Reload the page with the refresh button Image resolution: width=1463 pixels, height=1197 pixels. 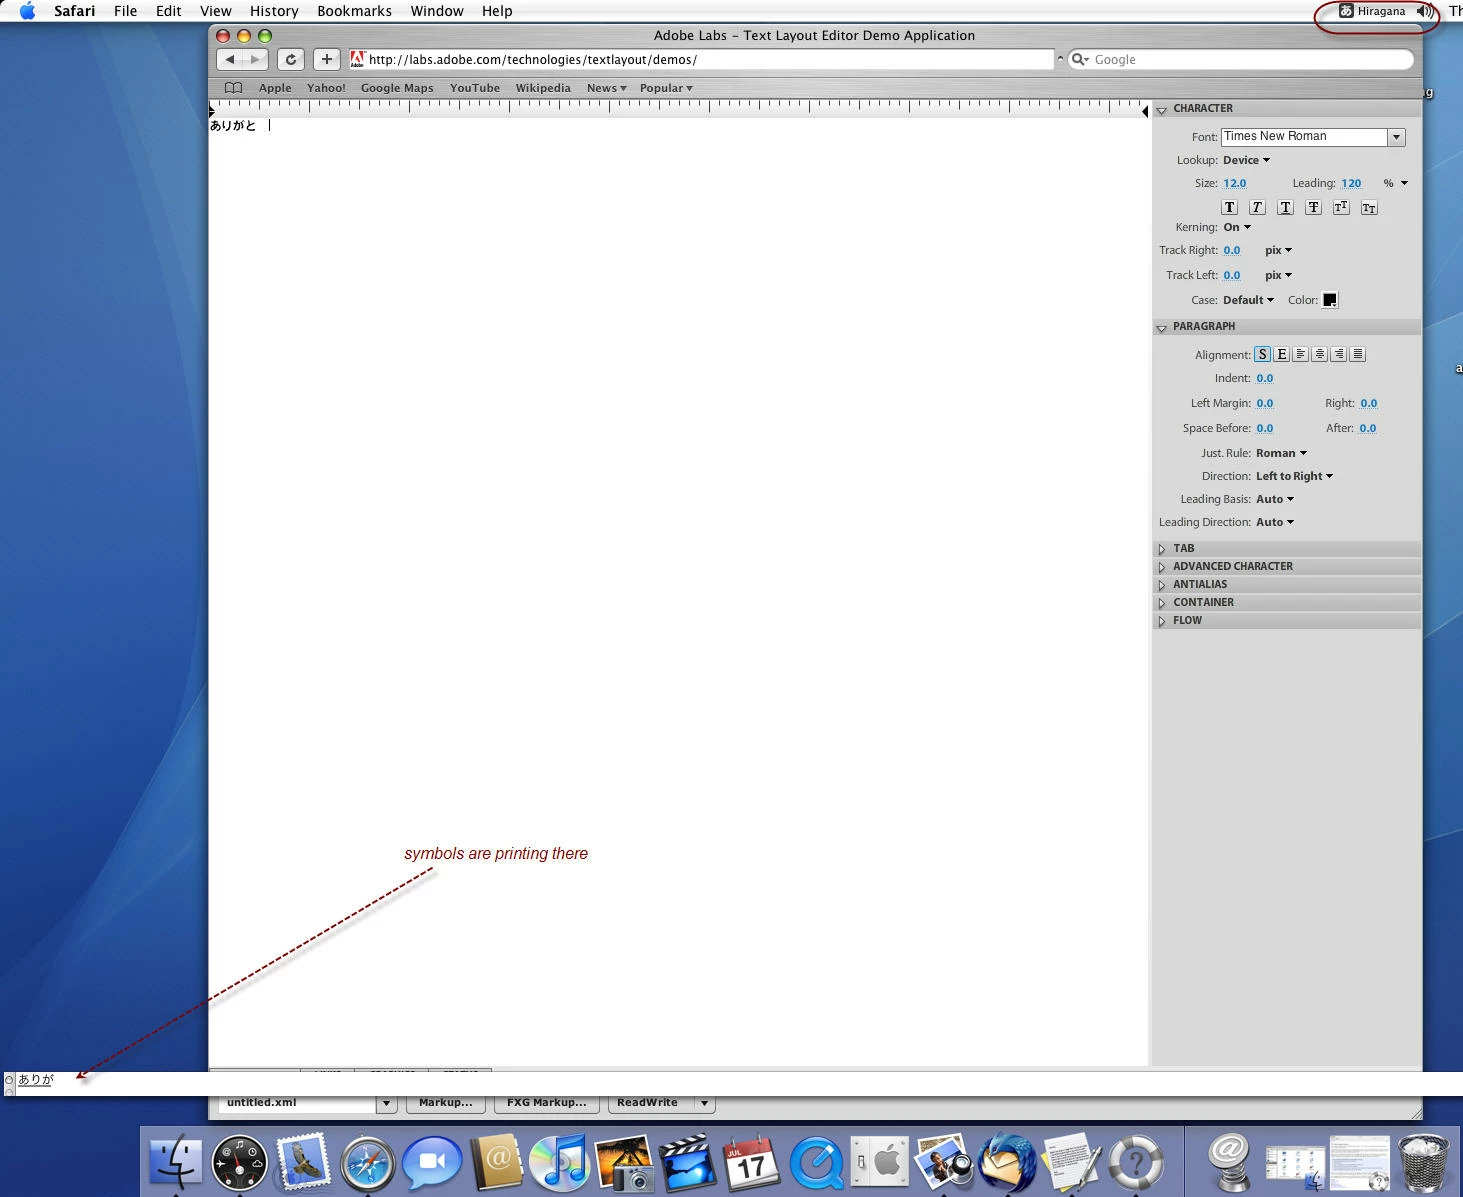[x=291, y=60]
